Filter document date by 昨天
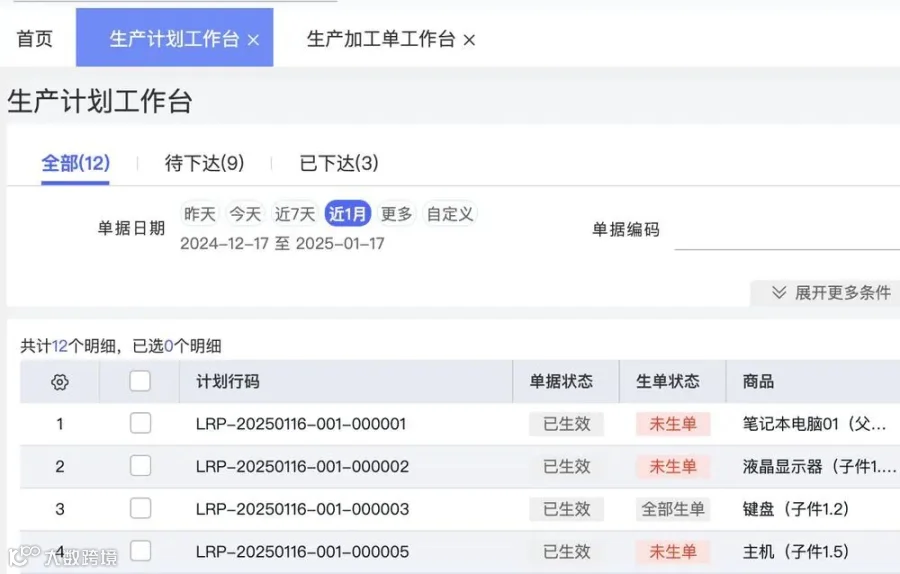900x574 pixels. click(200, 214)
